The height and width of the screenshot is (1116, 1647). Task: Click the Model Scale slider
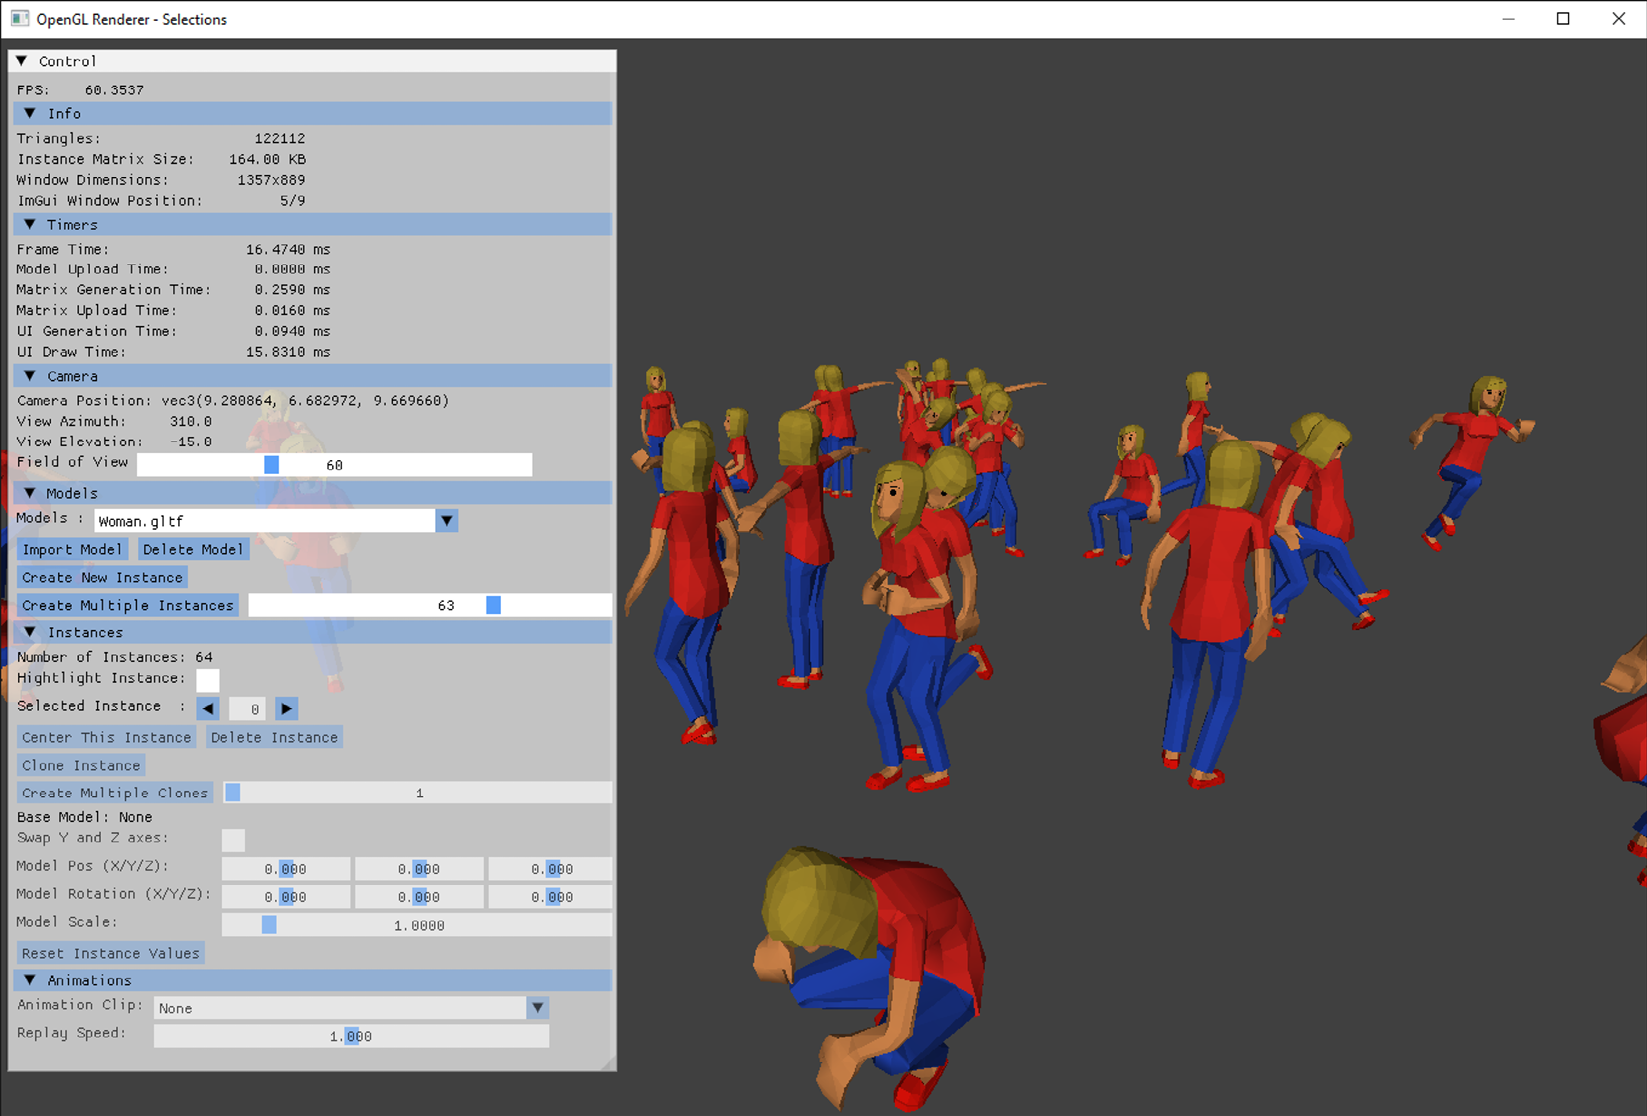pyautogui.click(x=417, y=926)
